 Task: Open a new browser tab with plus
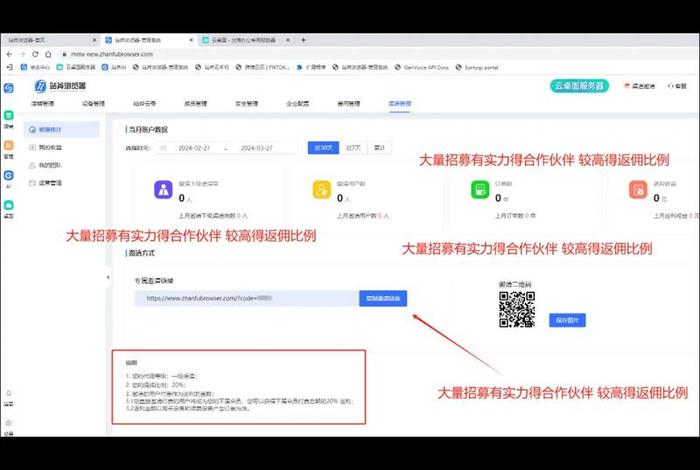[303, 40]
